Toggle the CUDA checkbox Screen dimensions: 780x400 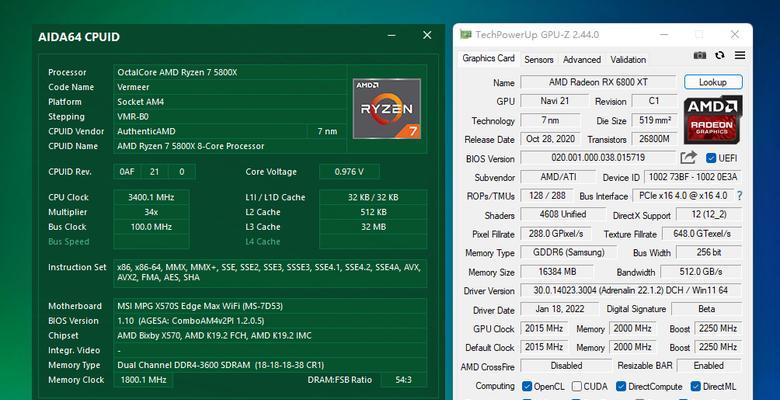tap(577, 386)
